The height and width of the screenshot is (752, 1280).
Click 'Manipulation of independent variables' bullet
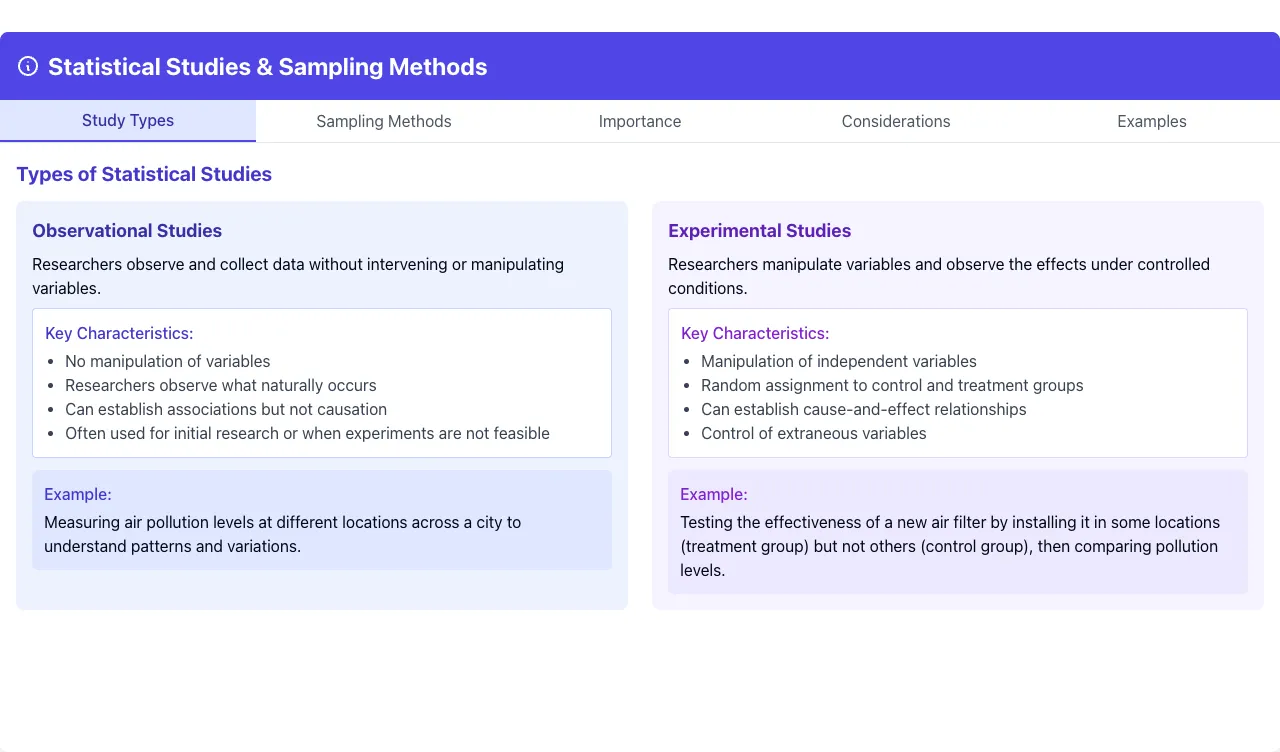839,361
